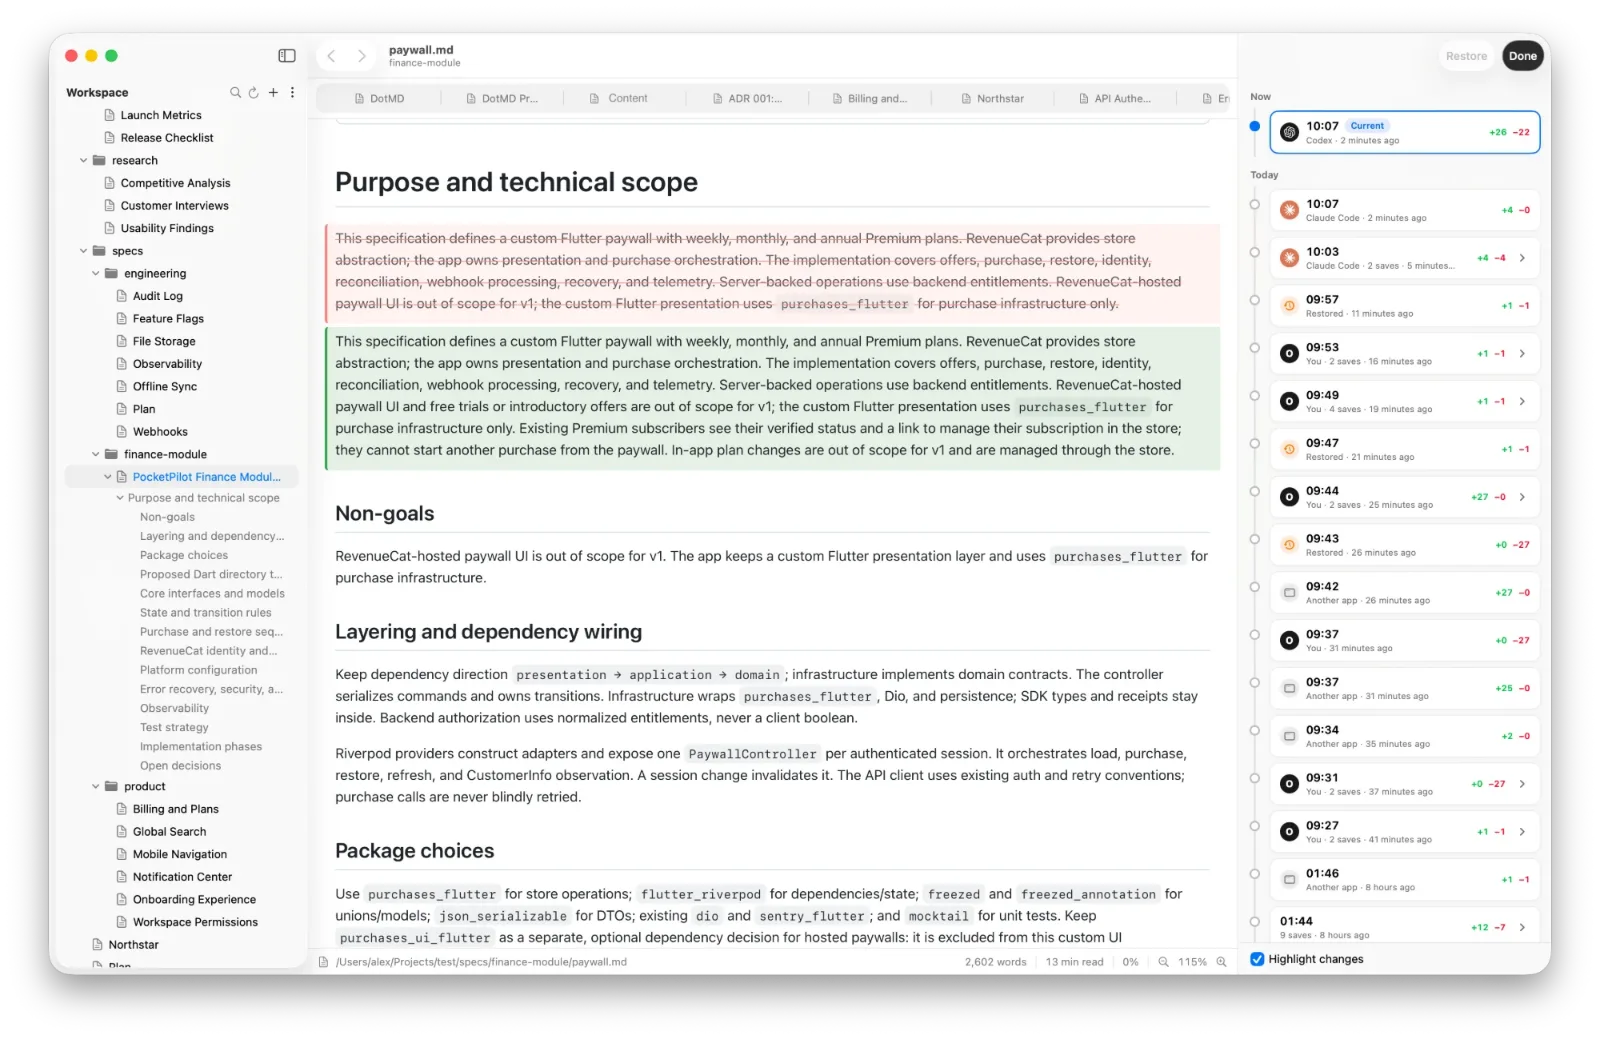This screenshot has width=1600, height=1039.
Task: Open the Billing and... tab
Action: (870, 99)
